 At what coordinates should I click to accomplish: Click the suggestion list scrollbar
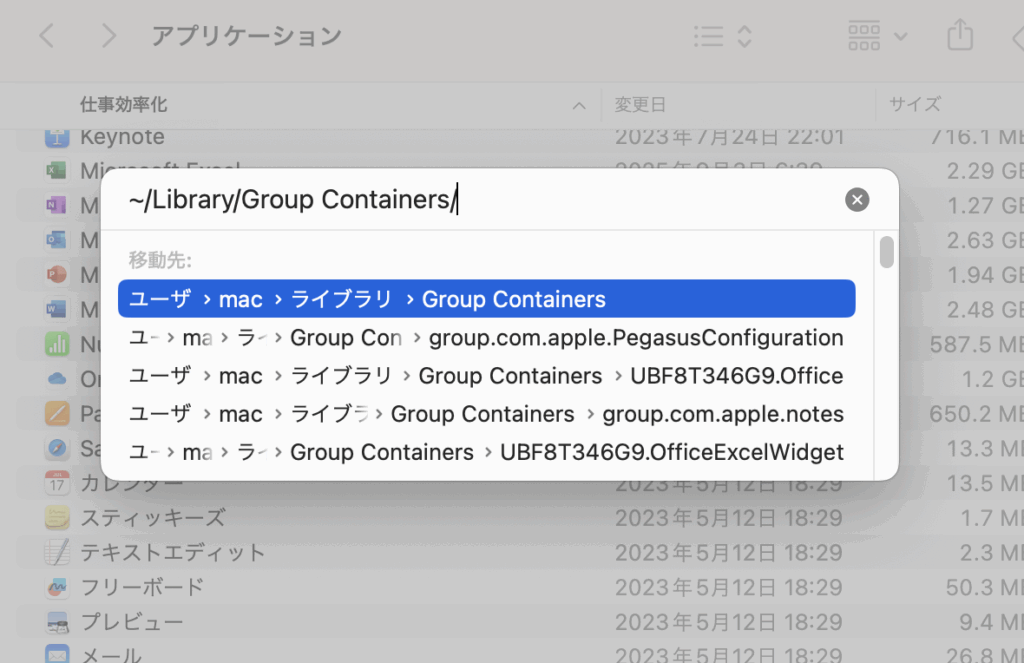886,252
